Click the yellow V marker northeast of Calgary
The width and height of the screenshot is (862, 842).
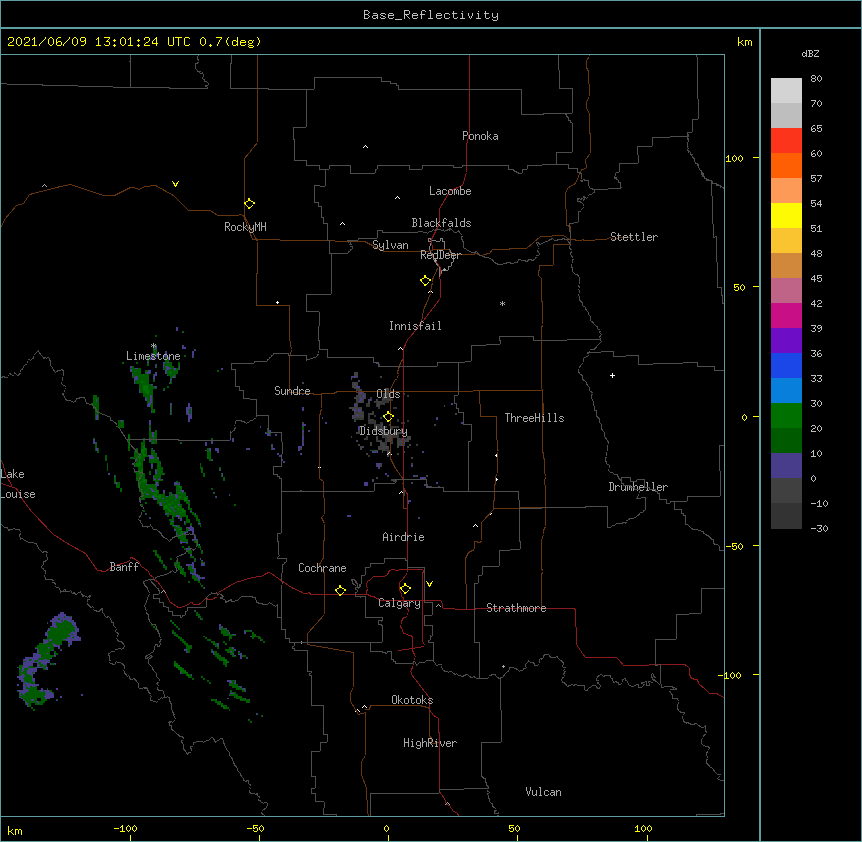[429, 584]
